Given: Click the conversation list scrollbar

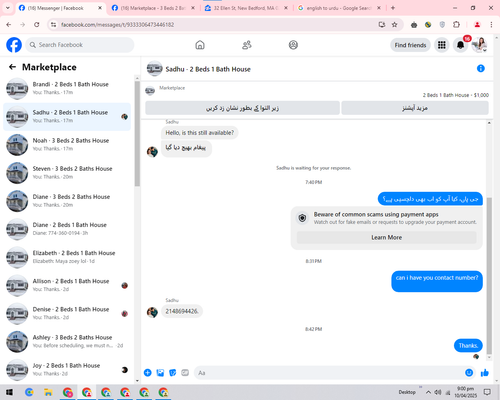Looking at the screenshot, I should point(137,133).
